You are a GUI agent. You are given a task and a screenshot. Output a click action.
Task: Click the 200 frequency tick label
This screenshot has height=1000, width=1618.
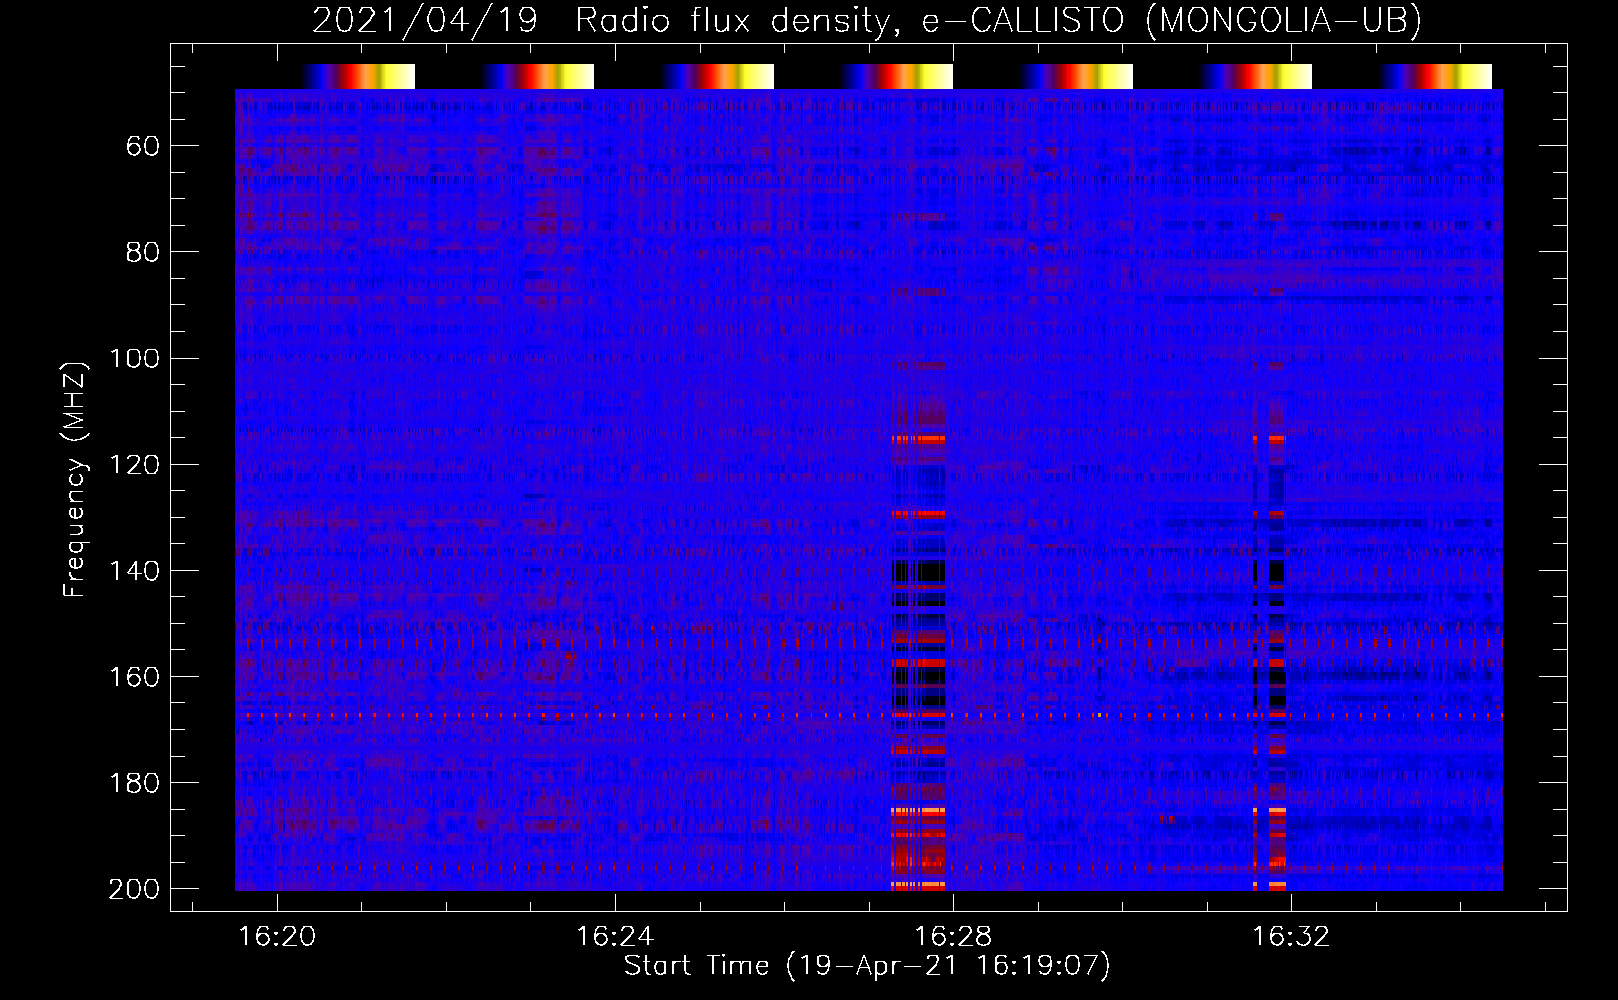[134, 889]
